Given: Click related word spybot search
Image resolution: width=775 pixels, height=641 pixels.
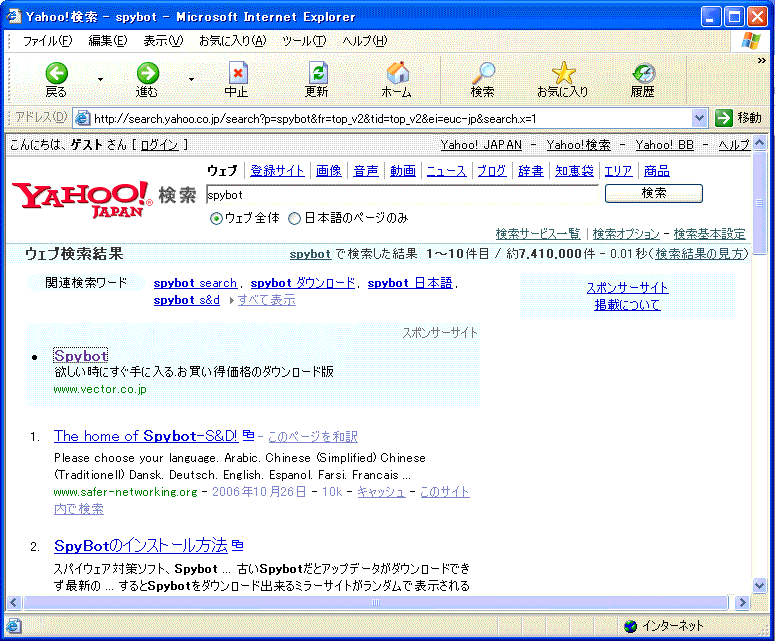Looking at the screenshot, I should (x=195, y=283).
